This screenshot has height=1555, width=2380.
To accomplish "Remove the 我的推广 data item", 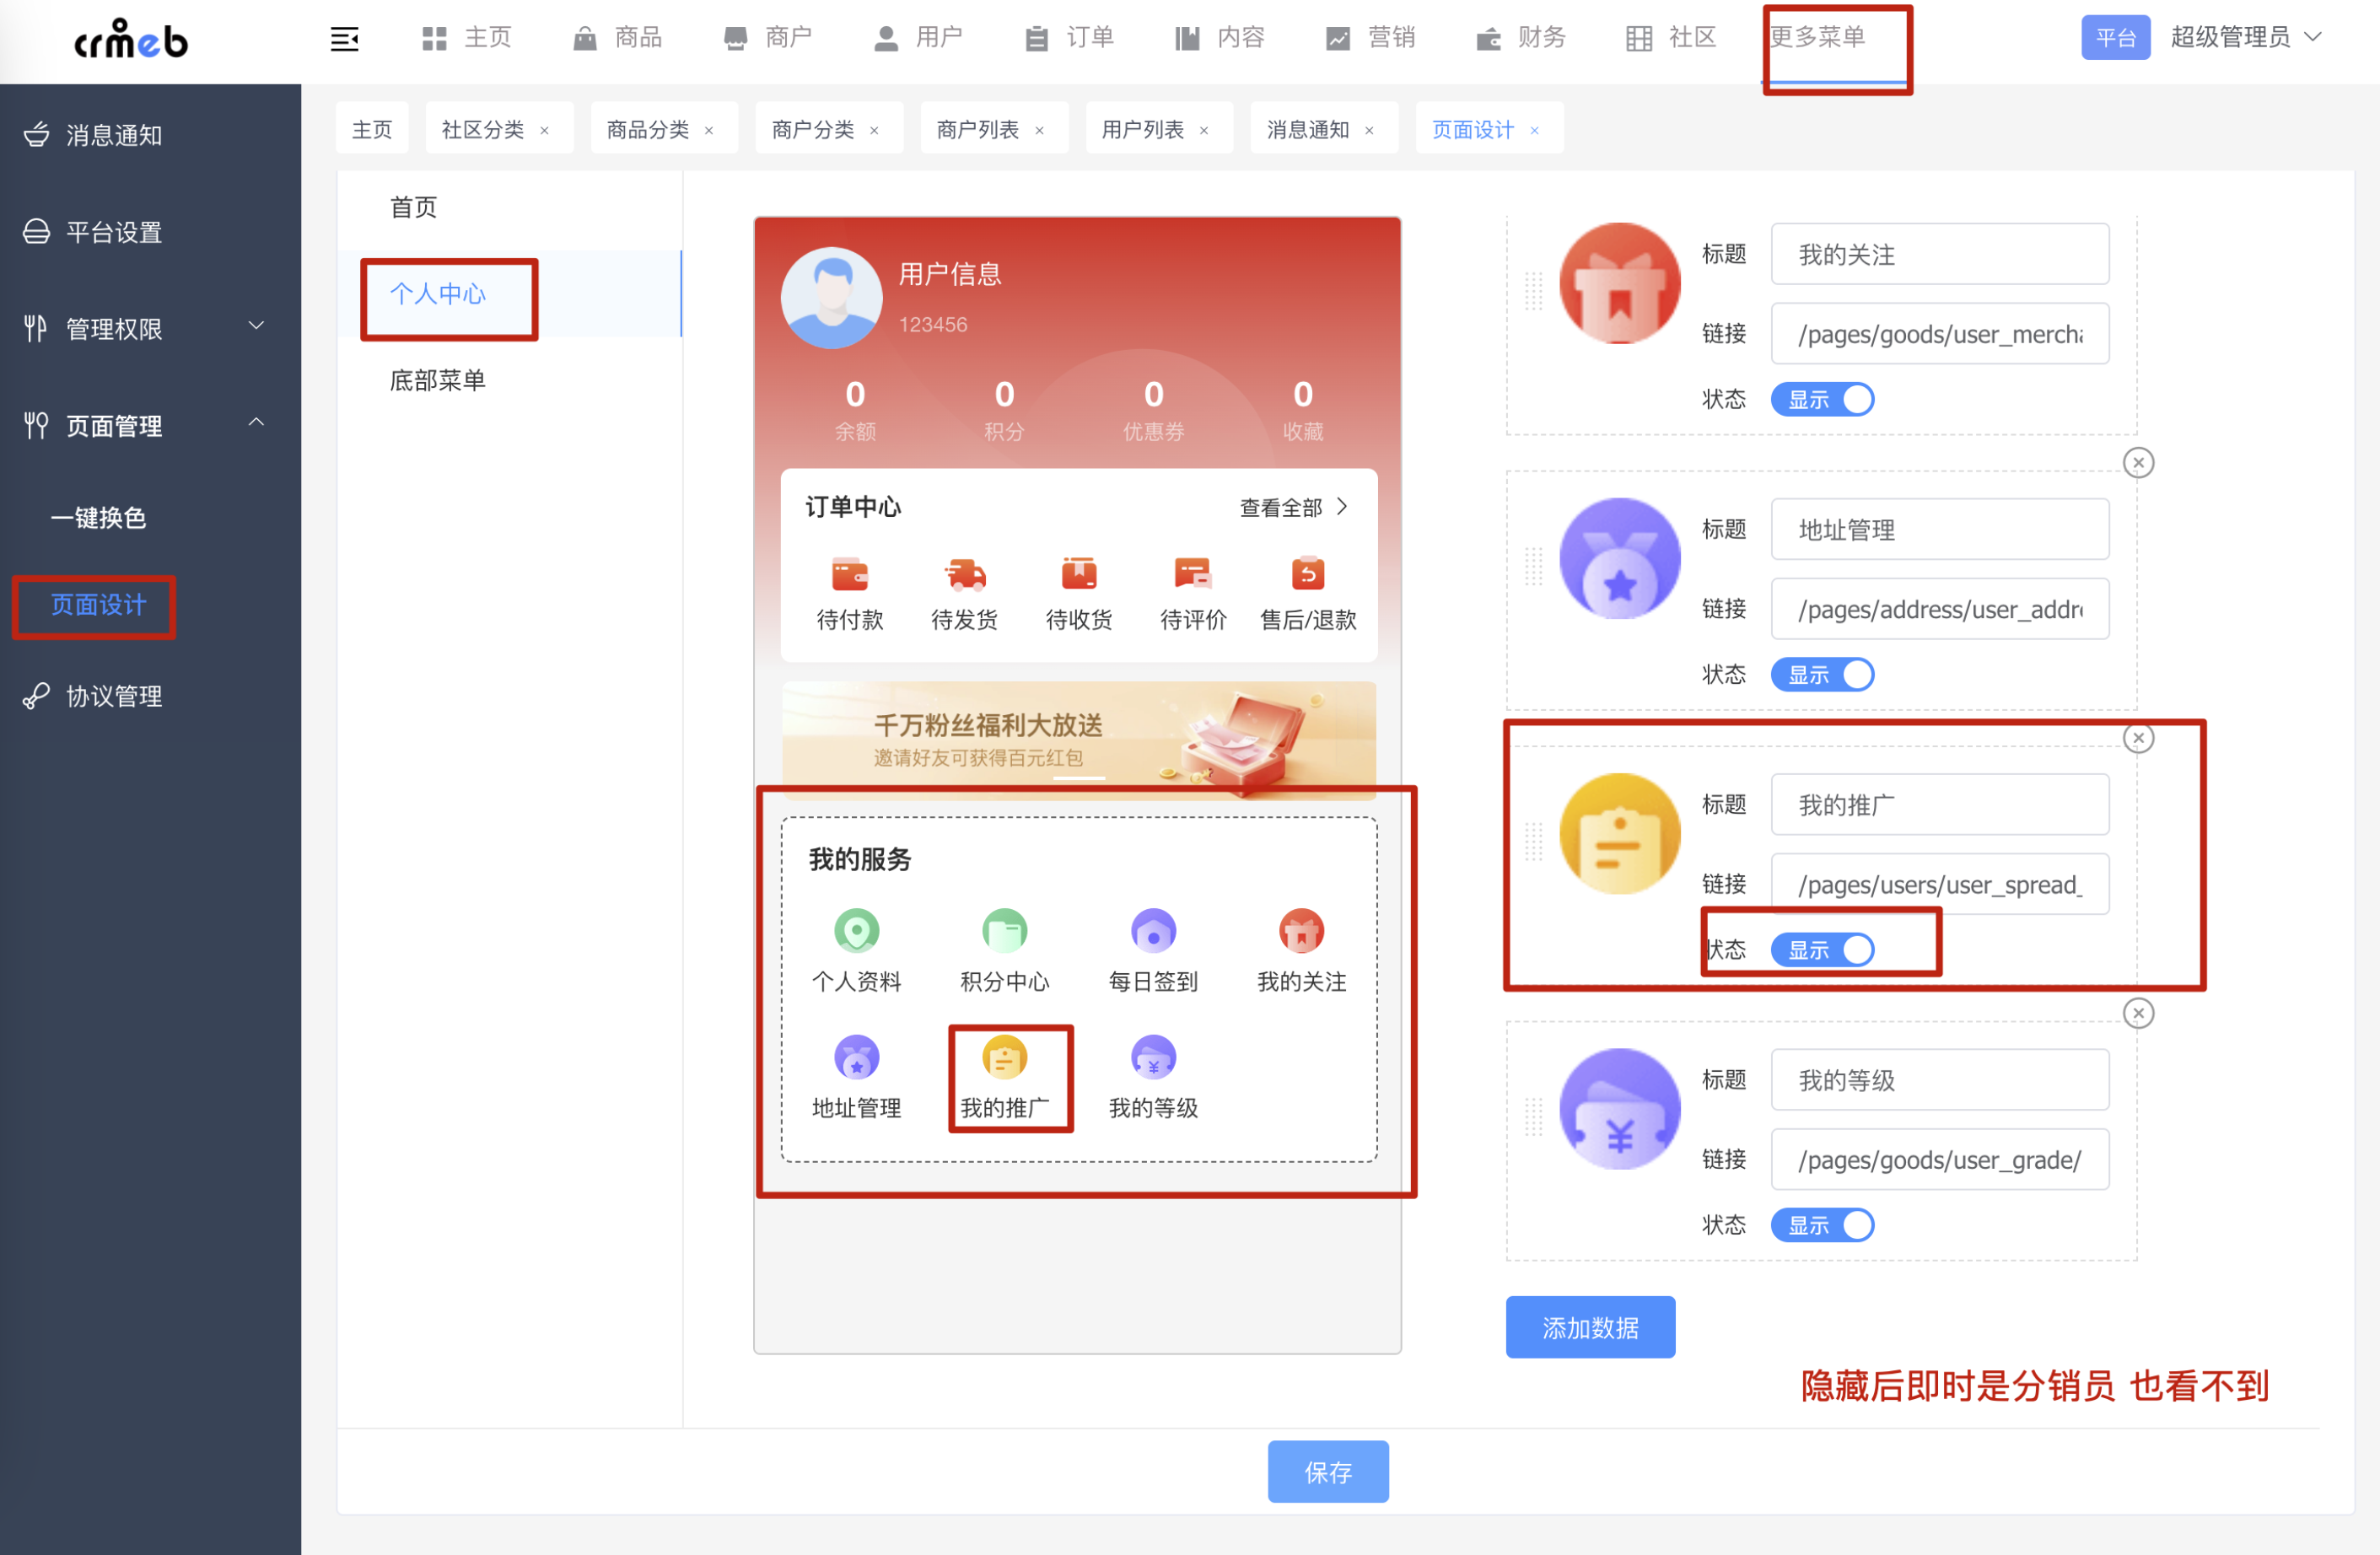I will (2138, 738).
